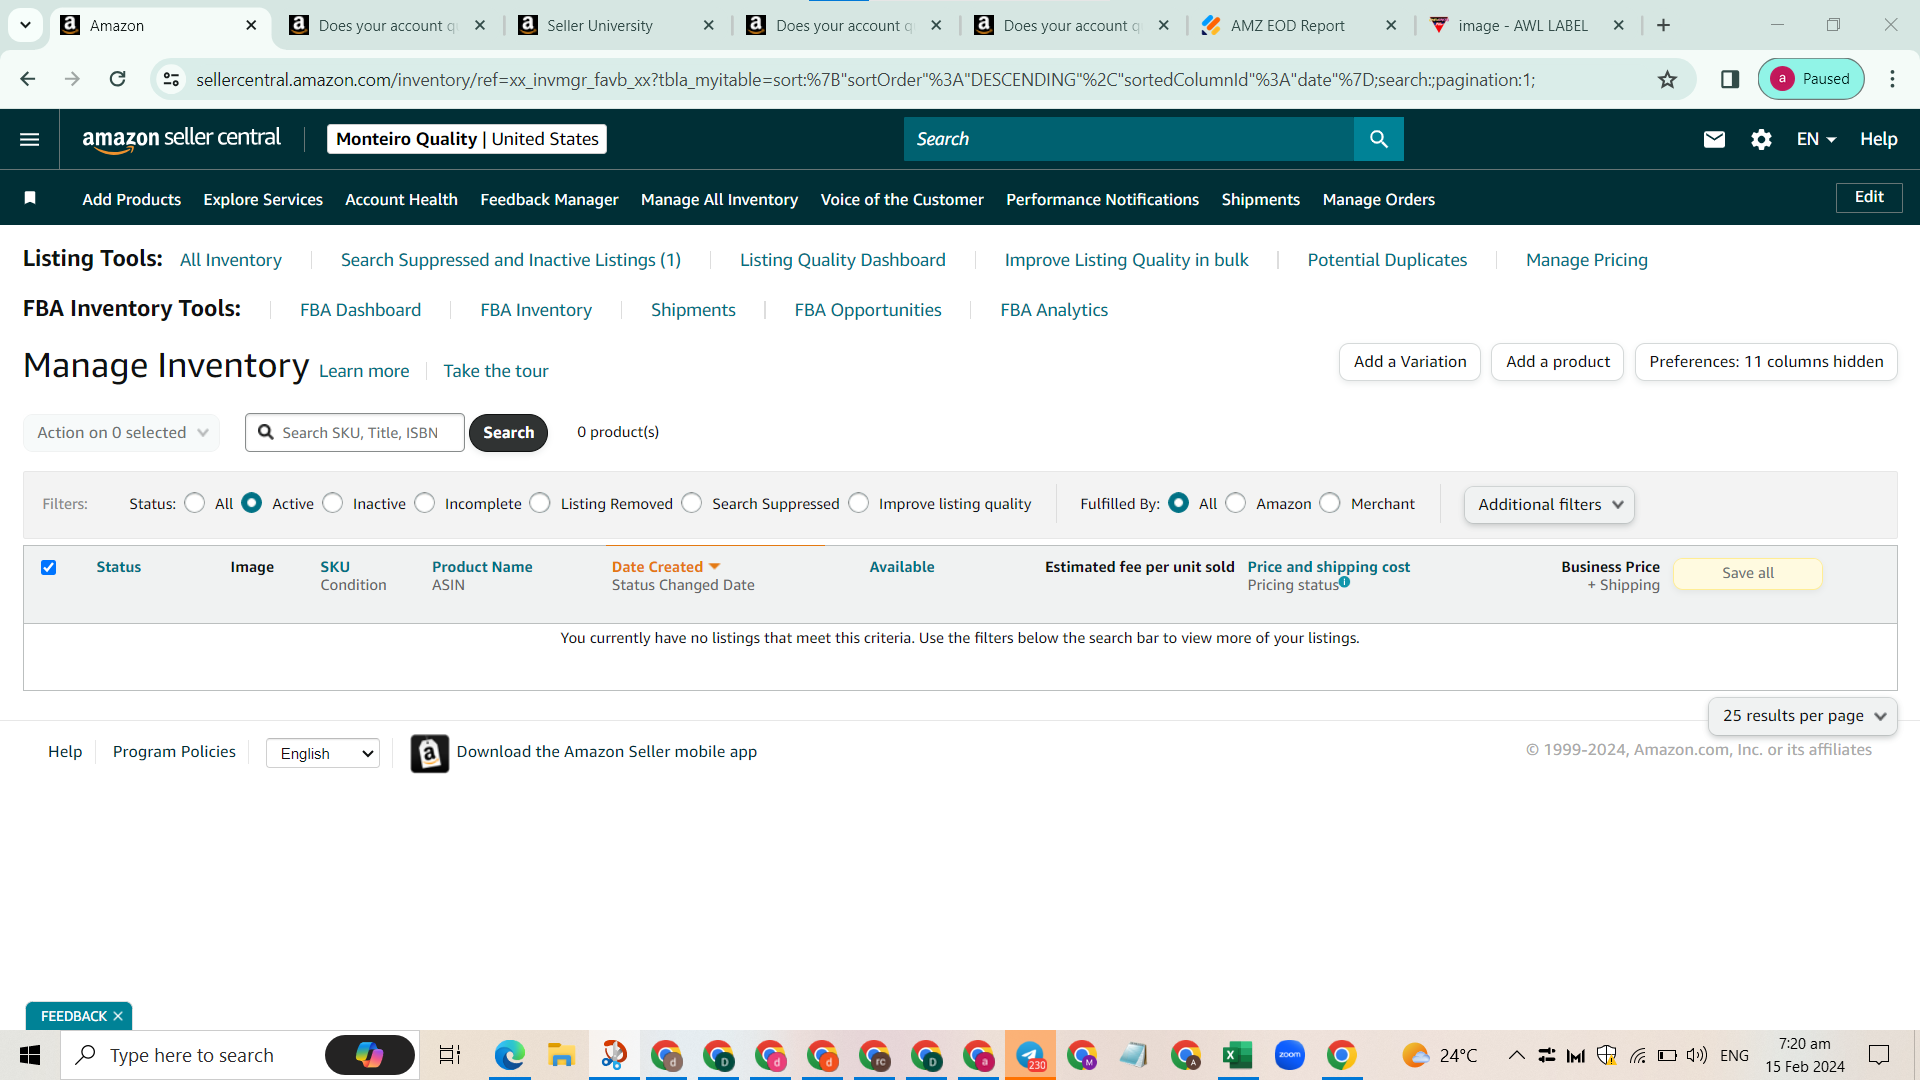
Task: View site information icon in the address bar
Action: click(x=172, y=79)
